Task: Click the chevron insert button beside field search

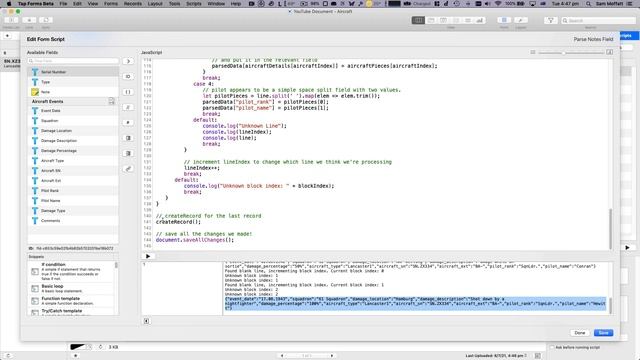Action: pyautogui.click(x=128, y=61)
